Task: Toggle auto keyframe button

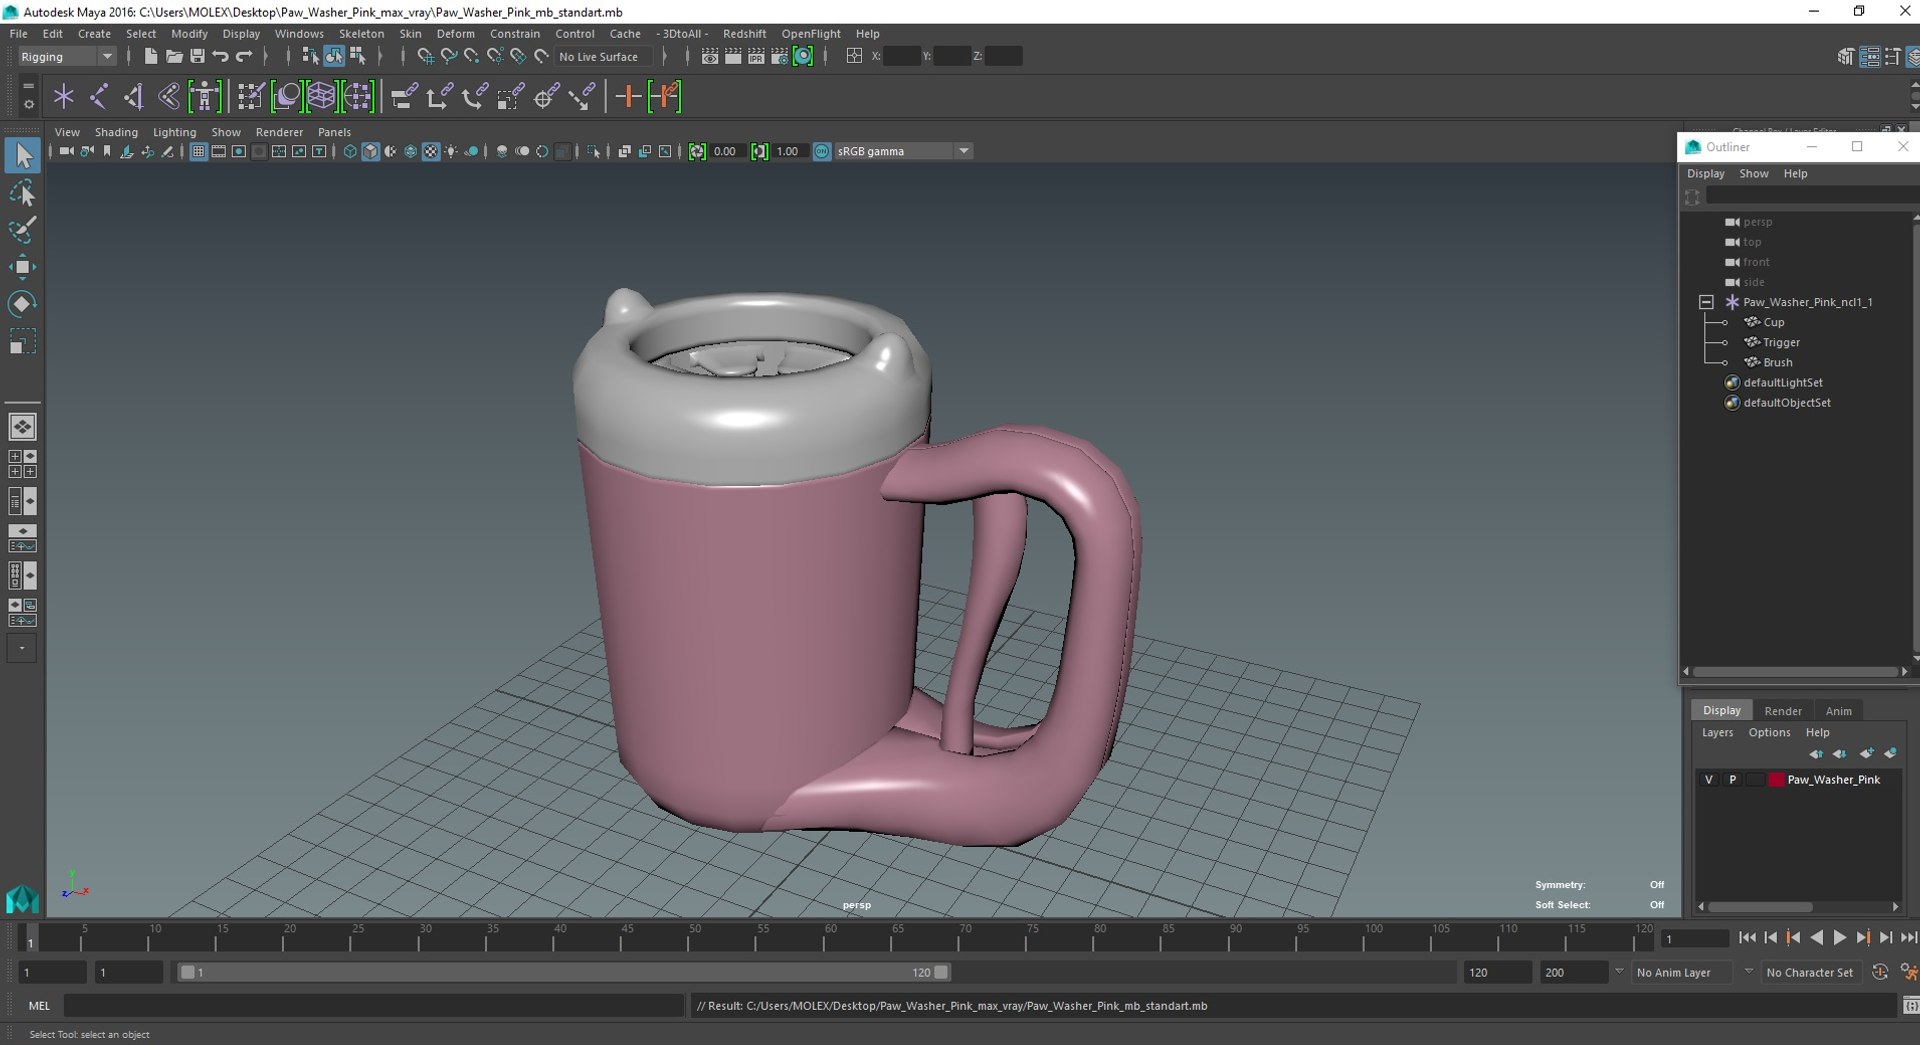Action: pos(1880,972)
